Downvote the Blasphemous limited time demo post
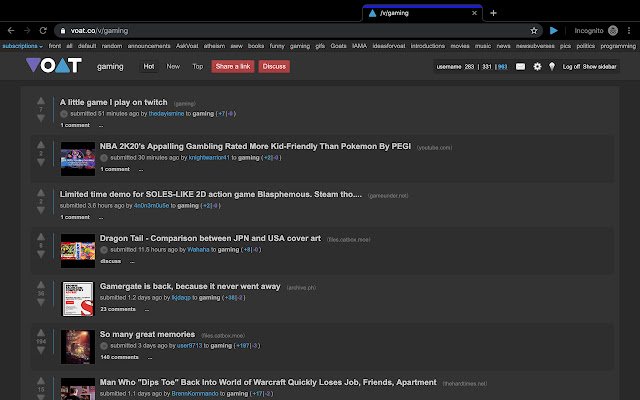Screen dimensions: 640x400 click(41, 210)
